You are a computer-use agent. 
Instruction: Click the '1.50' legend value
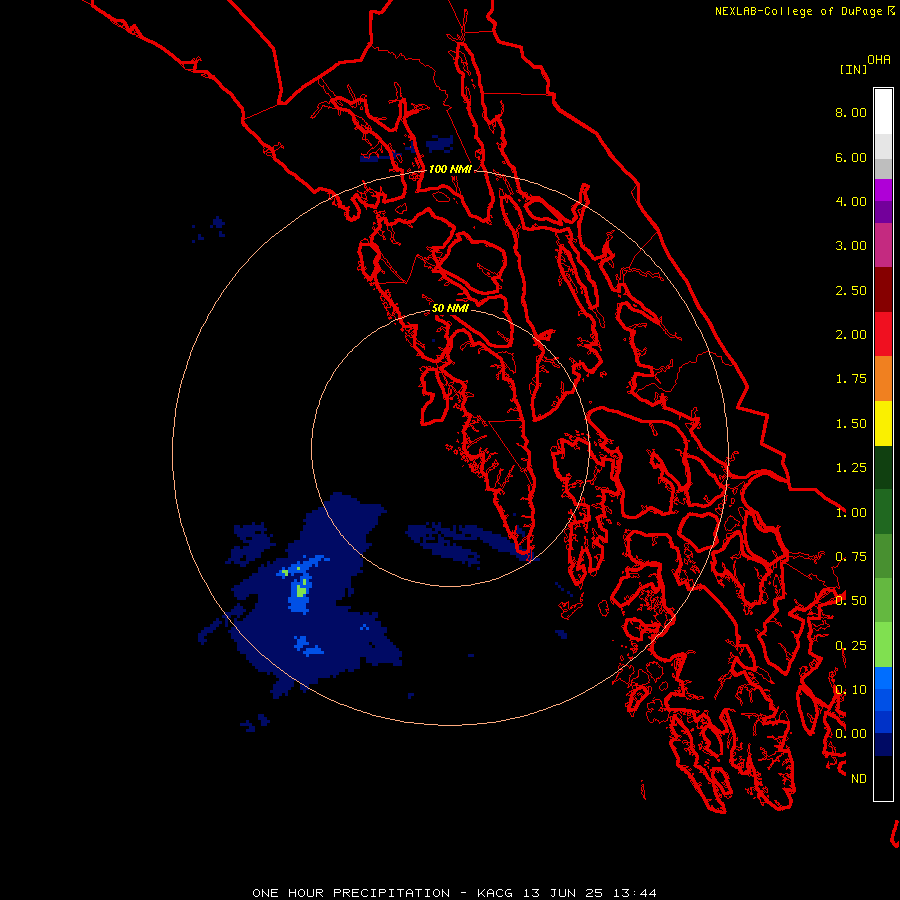[851, 424]
